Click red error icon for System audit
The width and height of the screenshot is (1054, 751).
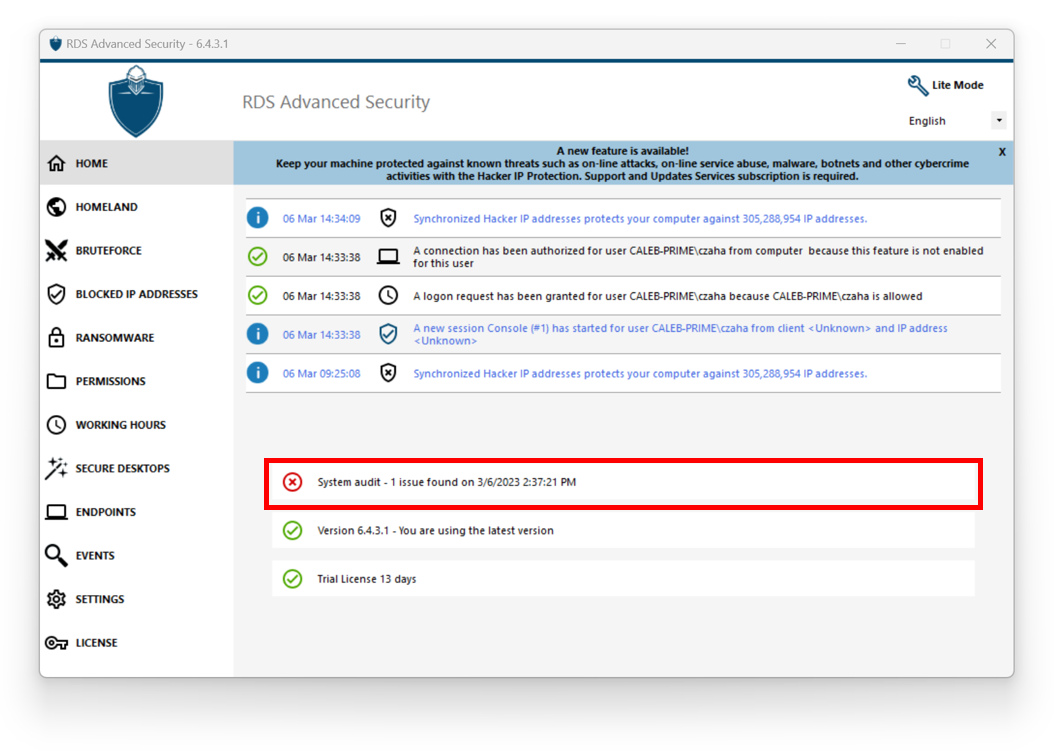point(292,482)
